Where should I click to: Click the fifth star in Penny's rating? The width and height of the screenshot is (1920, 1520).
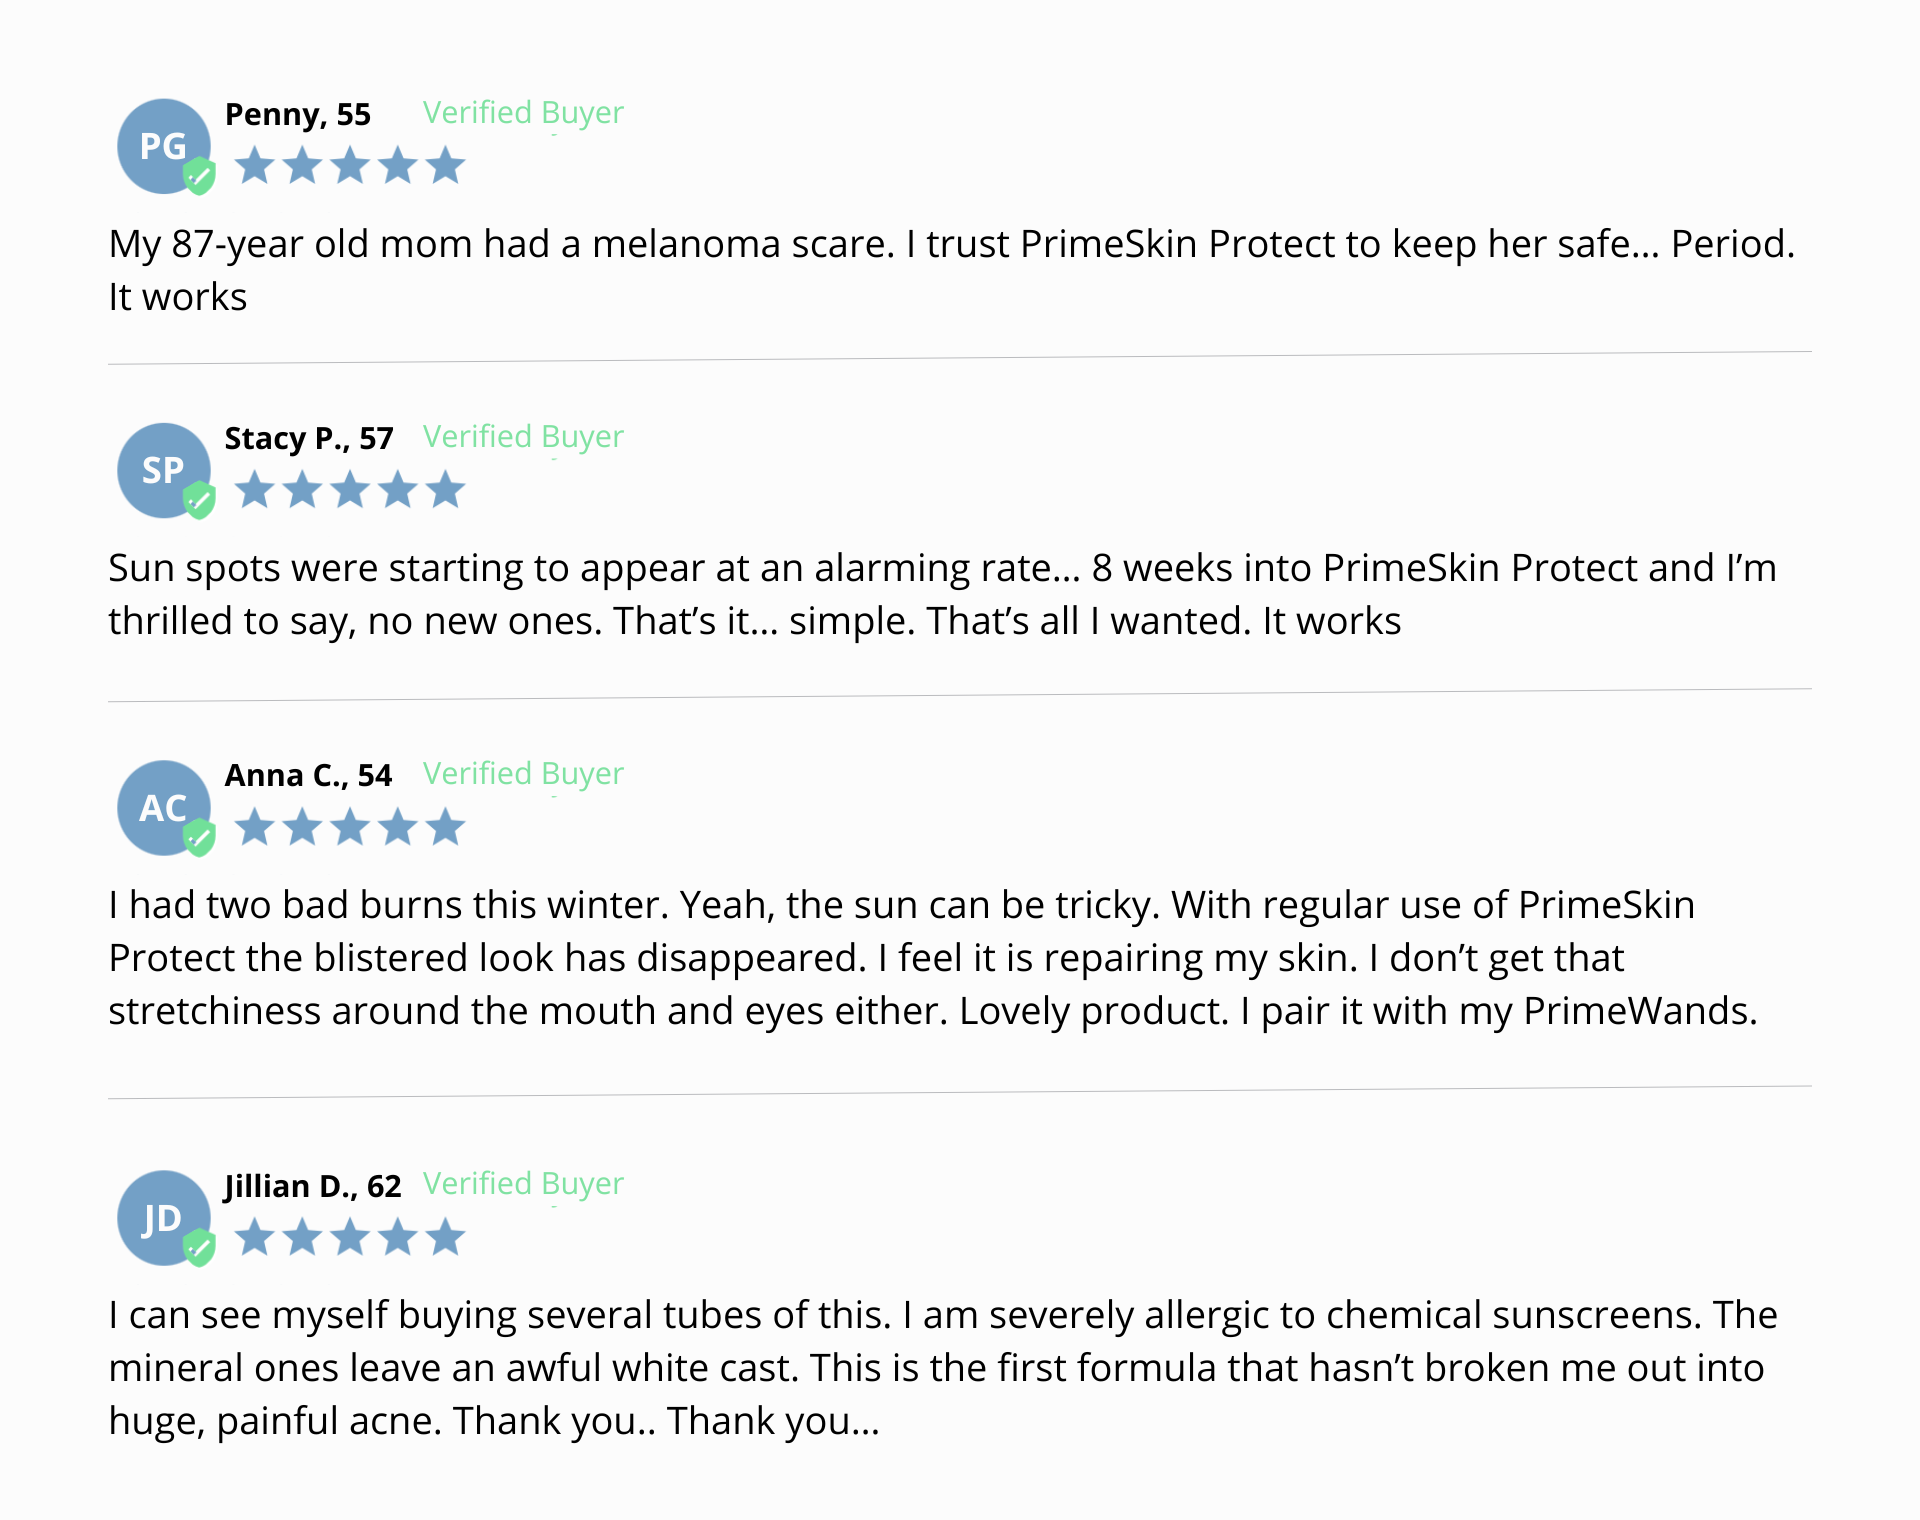tap(445, 166)
